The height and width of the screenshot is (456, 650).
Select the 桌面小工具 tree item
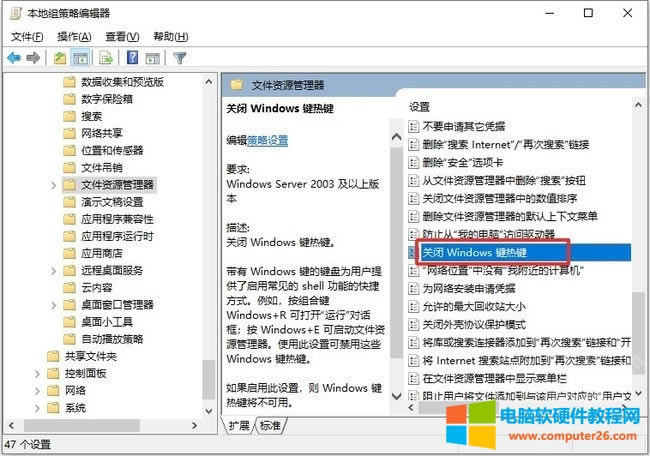pyautogui.click(x=107, y=322)
